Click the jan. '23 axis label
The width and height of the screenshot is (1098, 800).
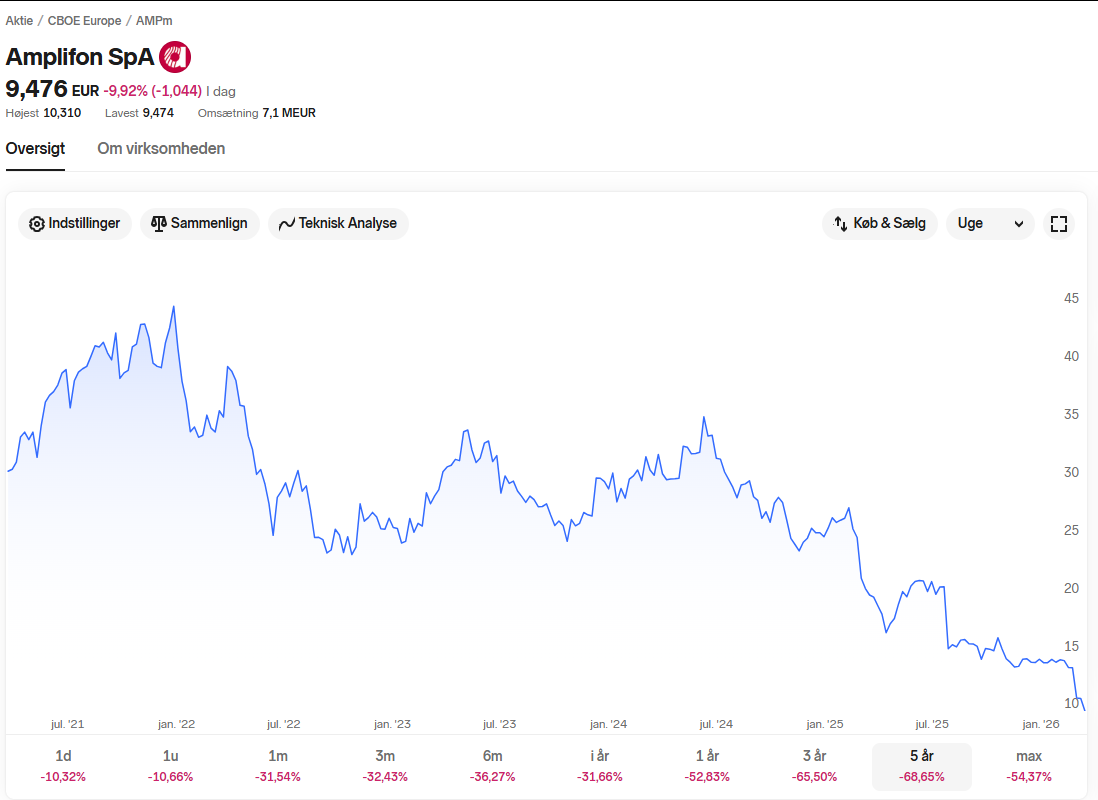coord(392,724)
